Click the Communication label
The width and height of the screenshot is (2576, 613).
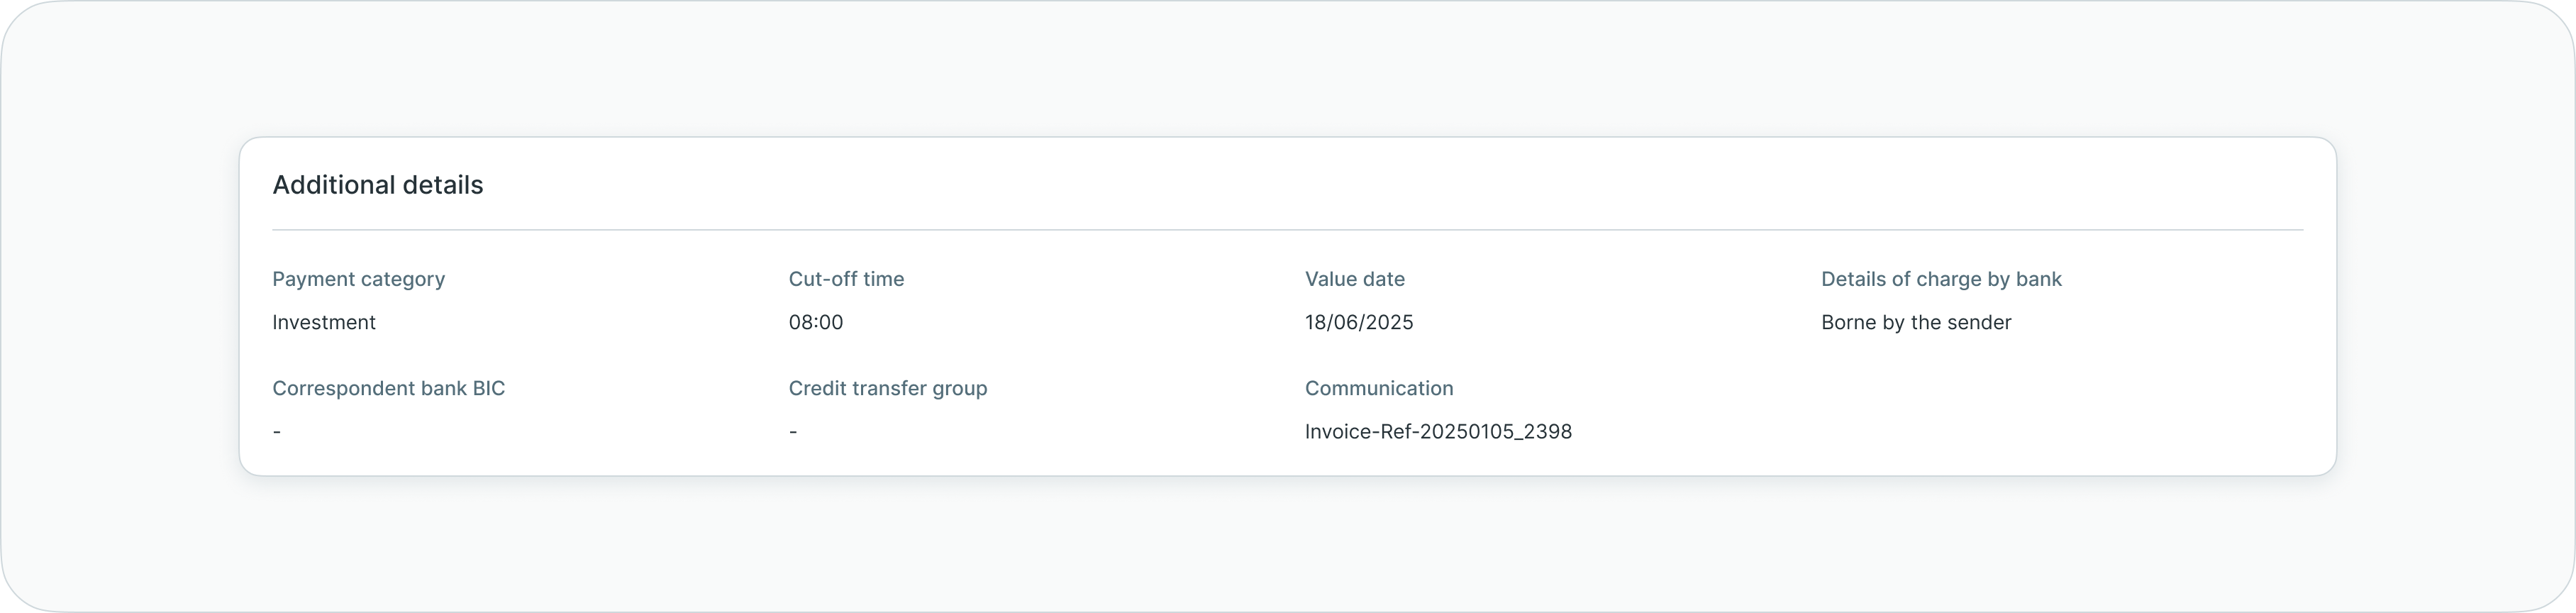coord(1378,388)
